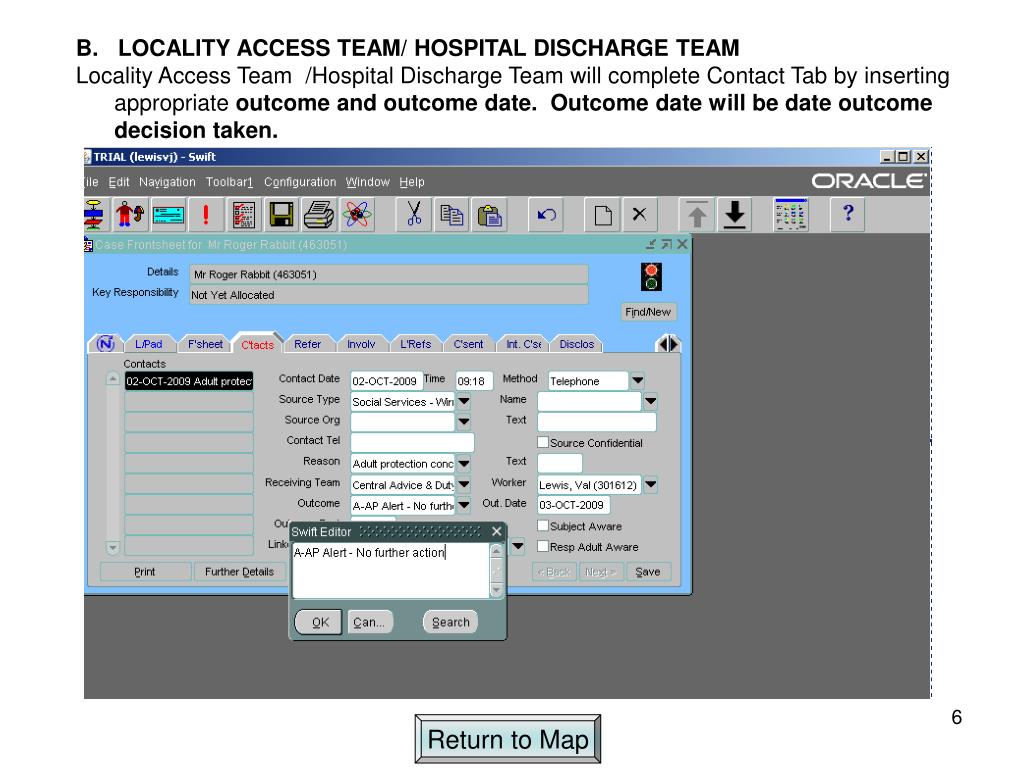Switch to the F'sheet tab

click(205, 344)
